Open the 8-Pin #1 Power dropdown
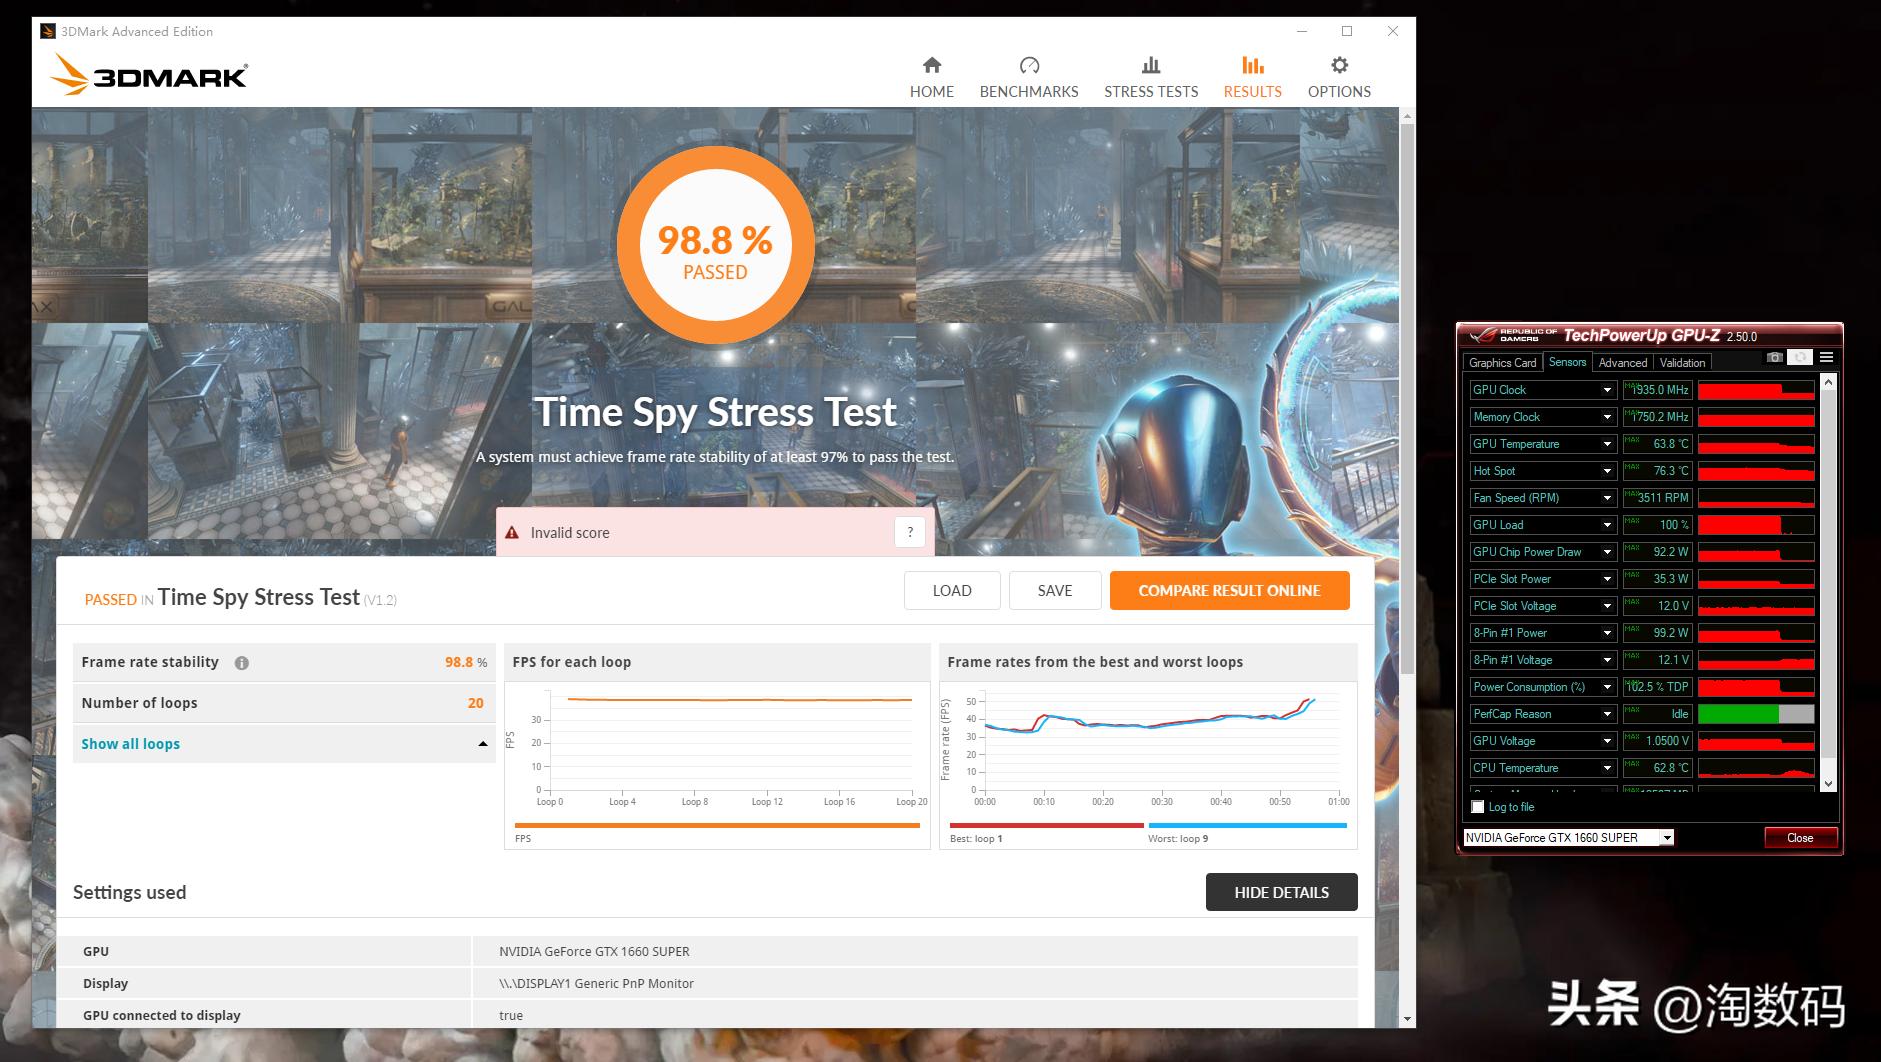The image size is (1881, 1062). [1607, 633]
